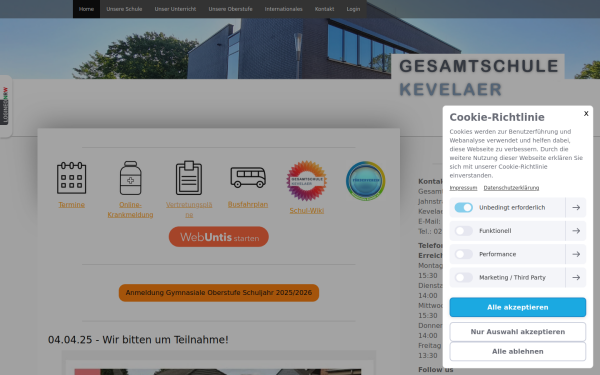
Task: Select the Home menu item
Action: point(86,9)
